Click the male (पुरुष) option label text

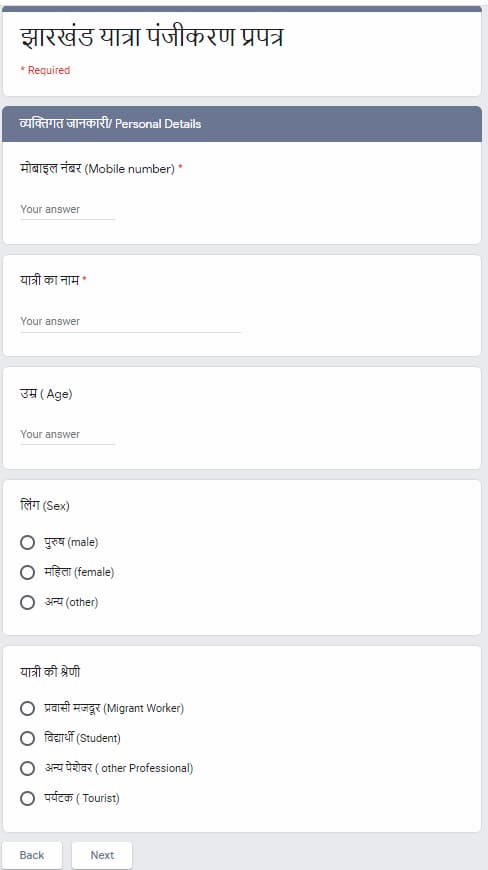71,542
